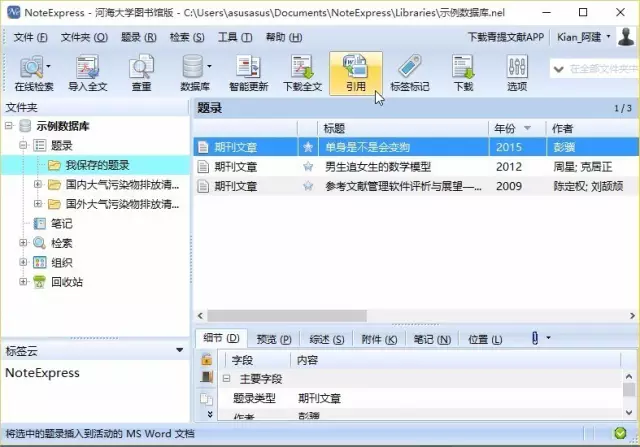This screenshot has width=640, height=447.
Task: Open the 数据库 database tool
Action: (195, 73)
